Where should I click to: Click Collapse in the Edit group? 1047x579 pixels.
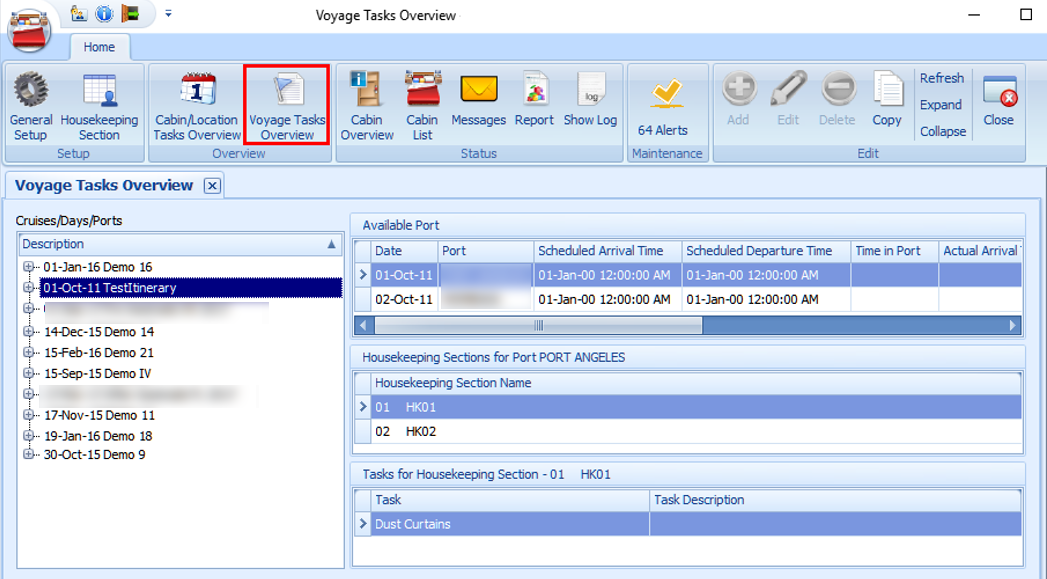pyautogui.click(x=943, y=132)
